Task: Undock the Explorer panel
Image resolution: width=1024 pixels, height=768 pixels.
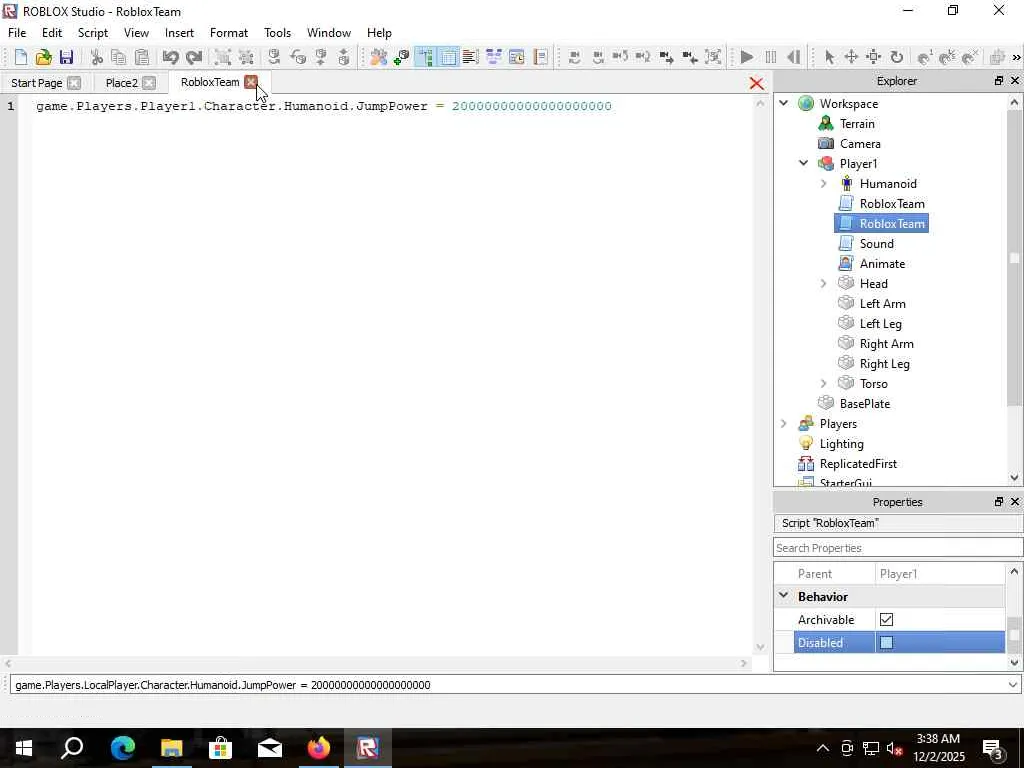Action: point(999,80)
